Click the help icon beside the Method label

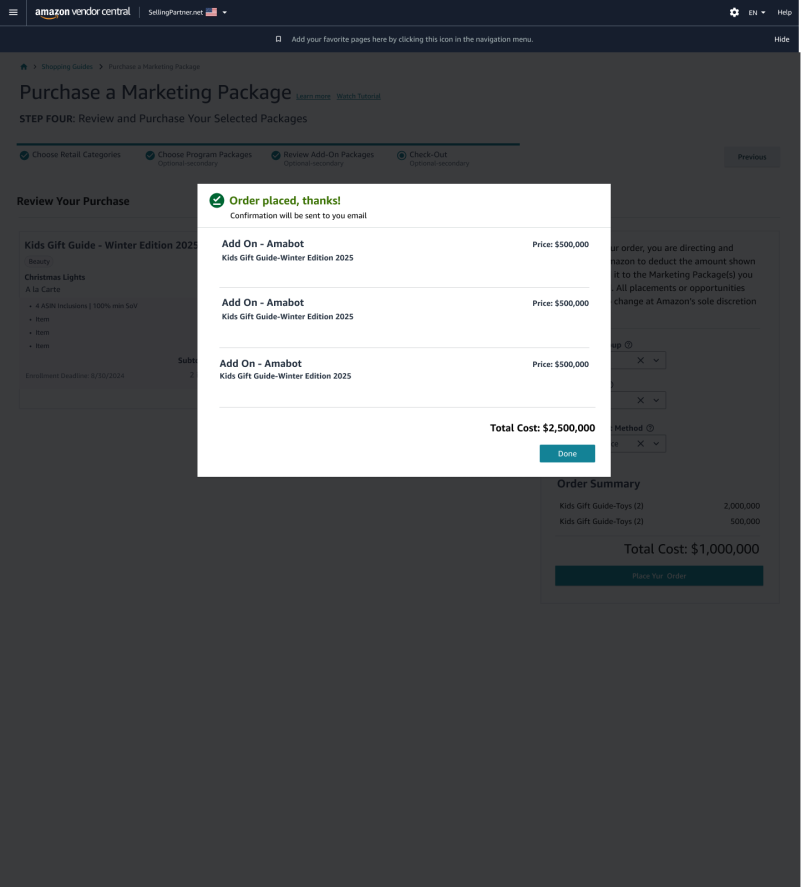click(x=650, y=428)
